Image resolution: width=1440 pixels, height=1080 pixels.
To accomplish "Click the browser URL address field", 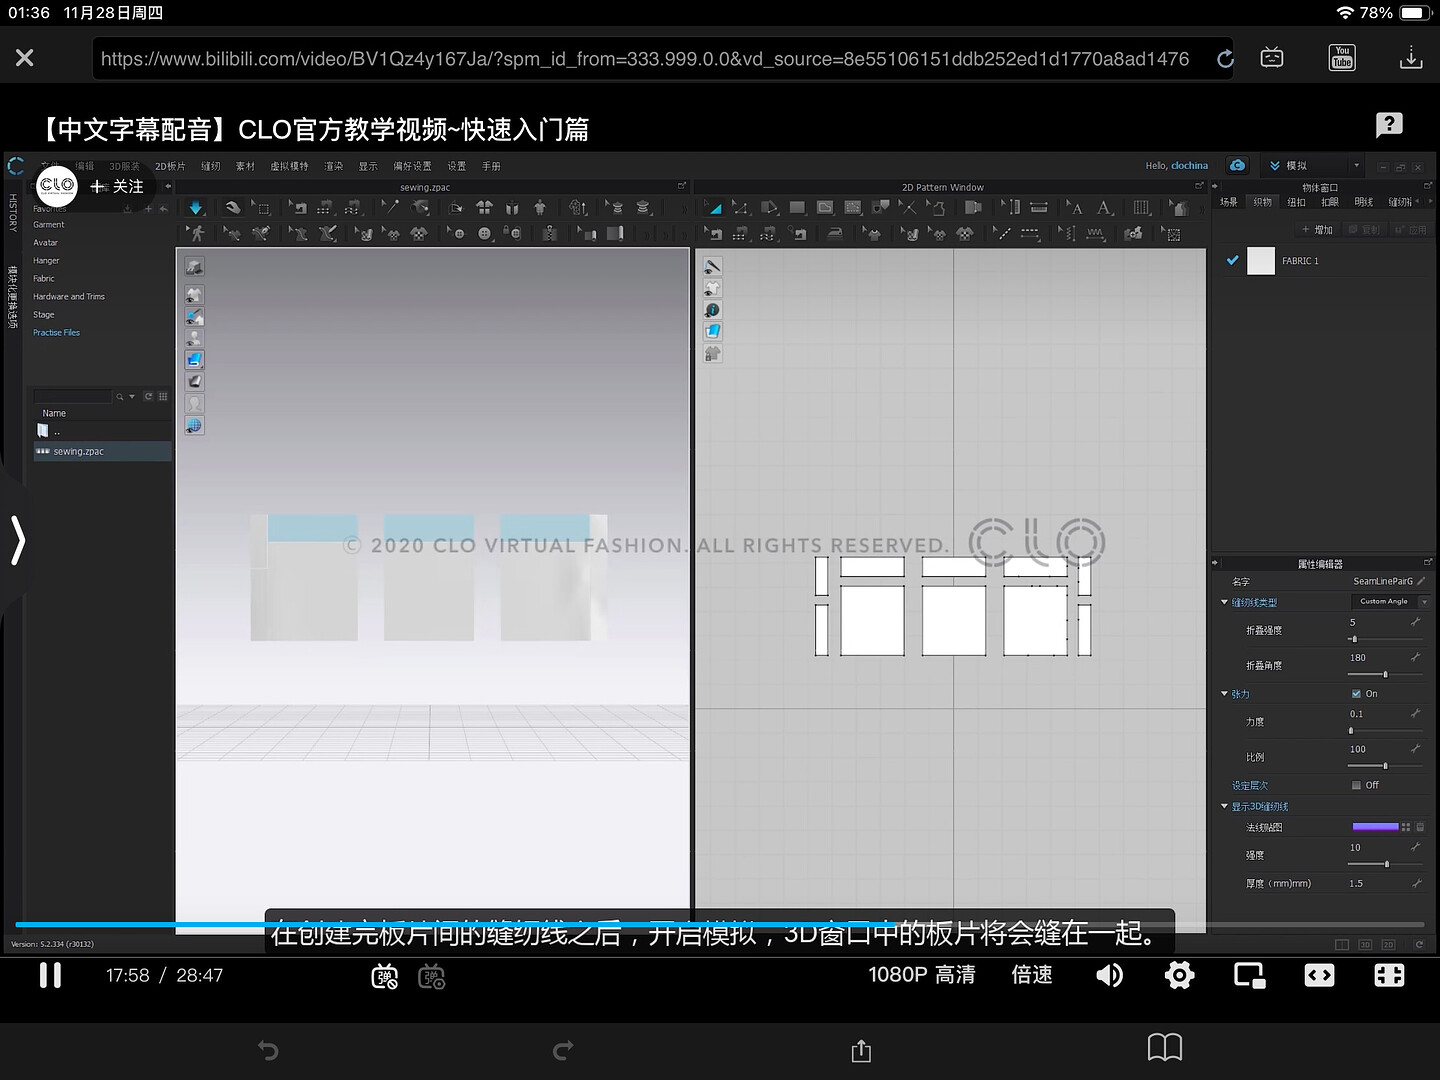I will pos(645,59).
